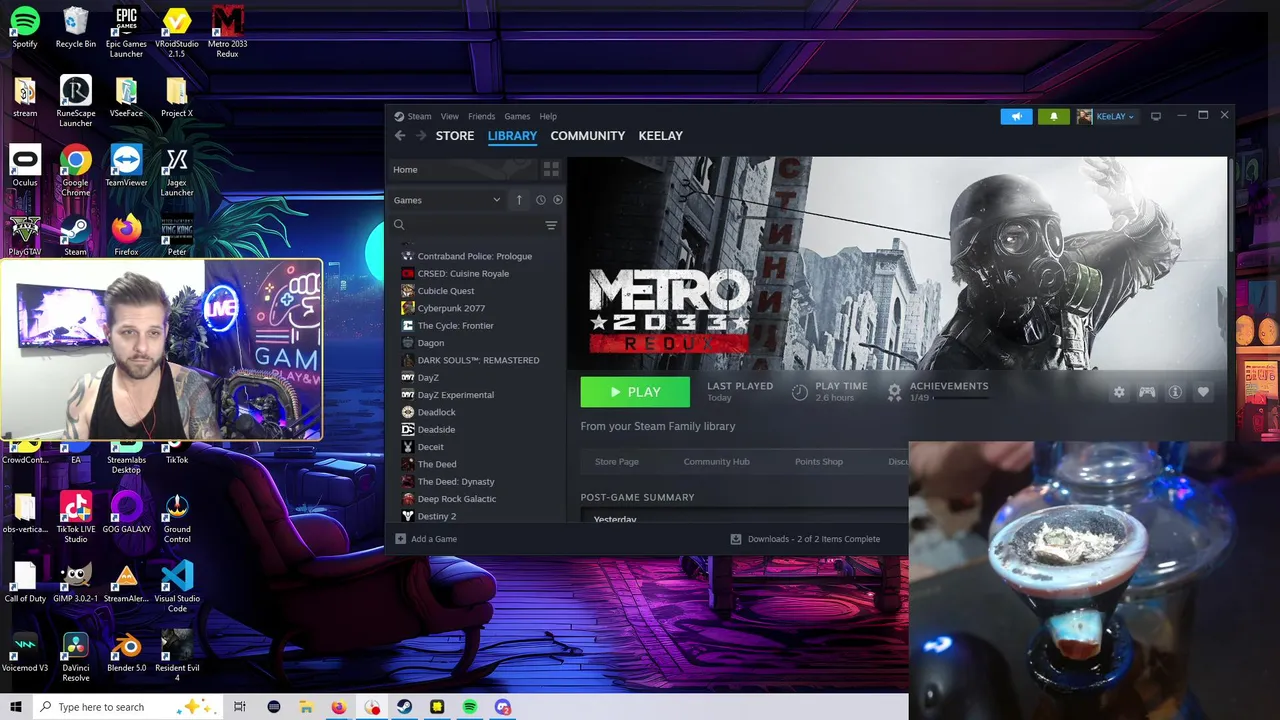Open Epic Games Launcher desktop icon
1280x720 pixels.
click(126, 32)
